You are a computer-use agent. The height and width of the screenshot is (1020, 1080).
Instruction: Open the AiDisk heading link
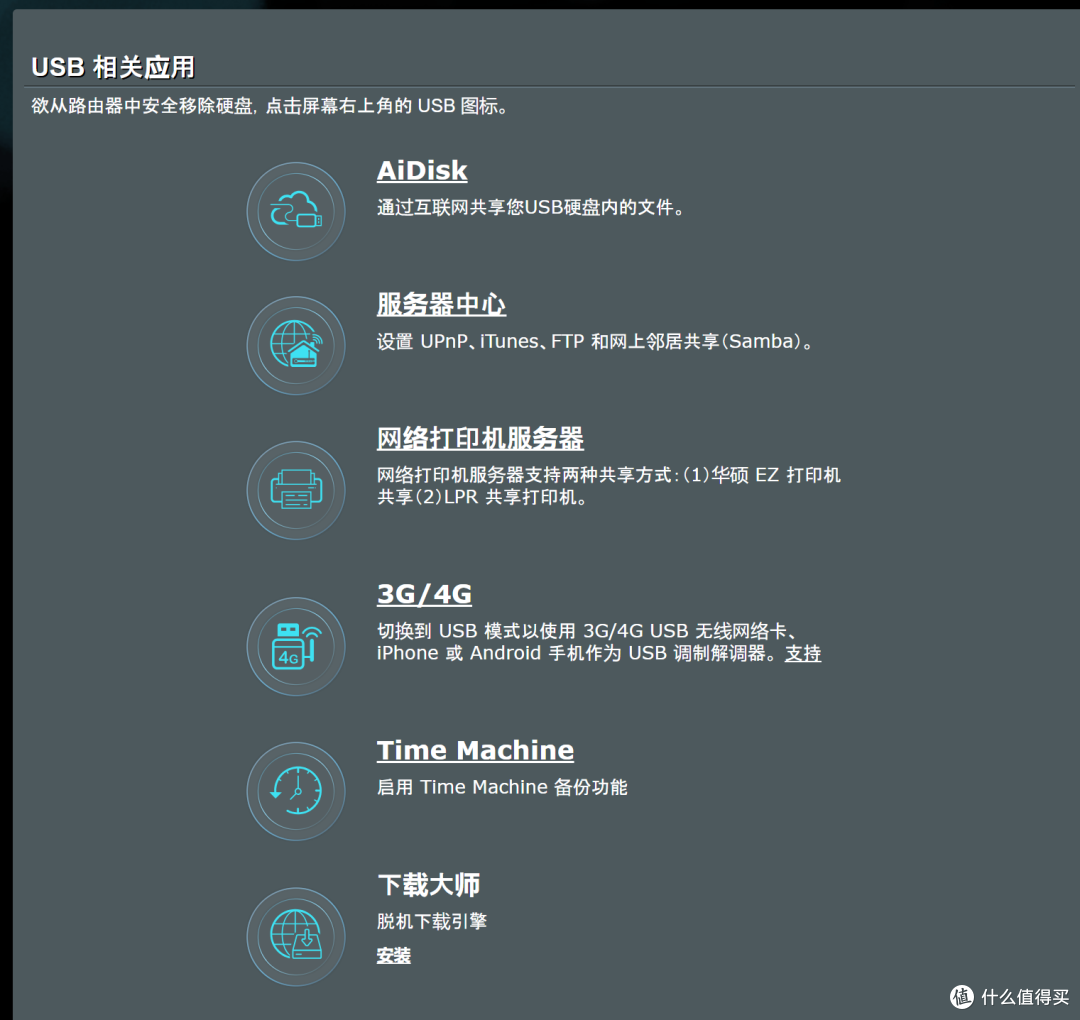tap(422, 171)
